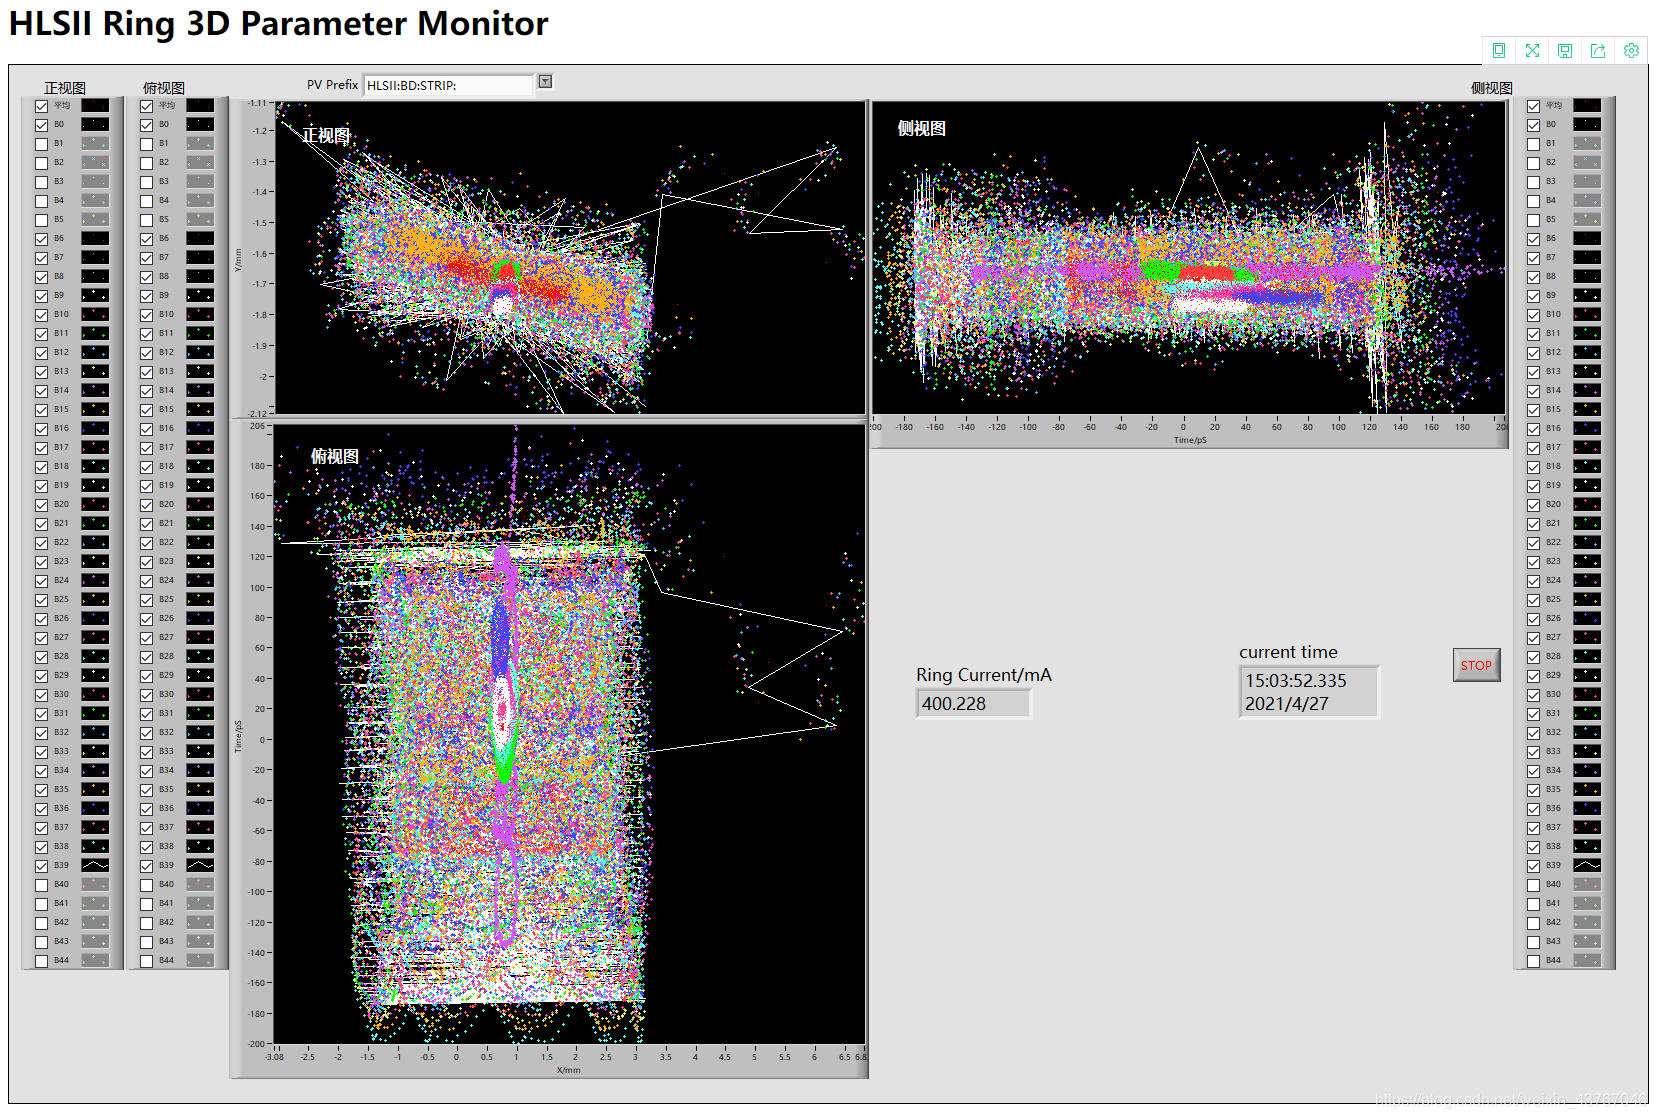This screenshot has width=1657, height=1119.
Task: Click the X/mm axis label
Action: tap(569, 1070)
